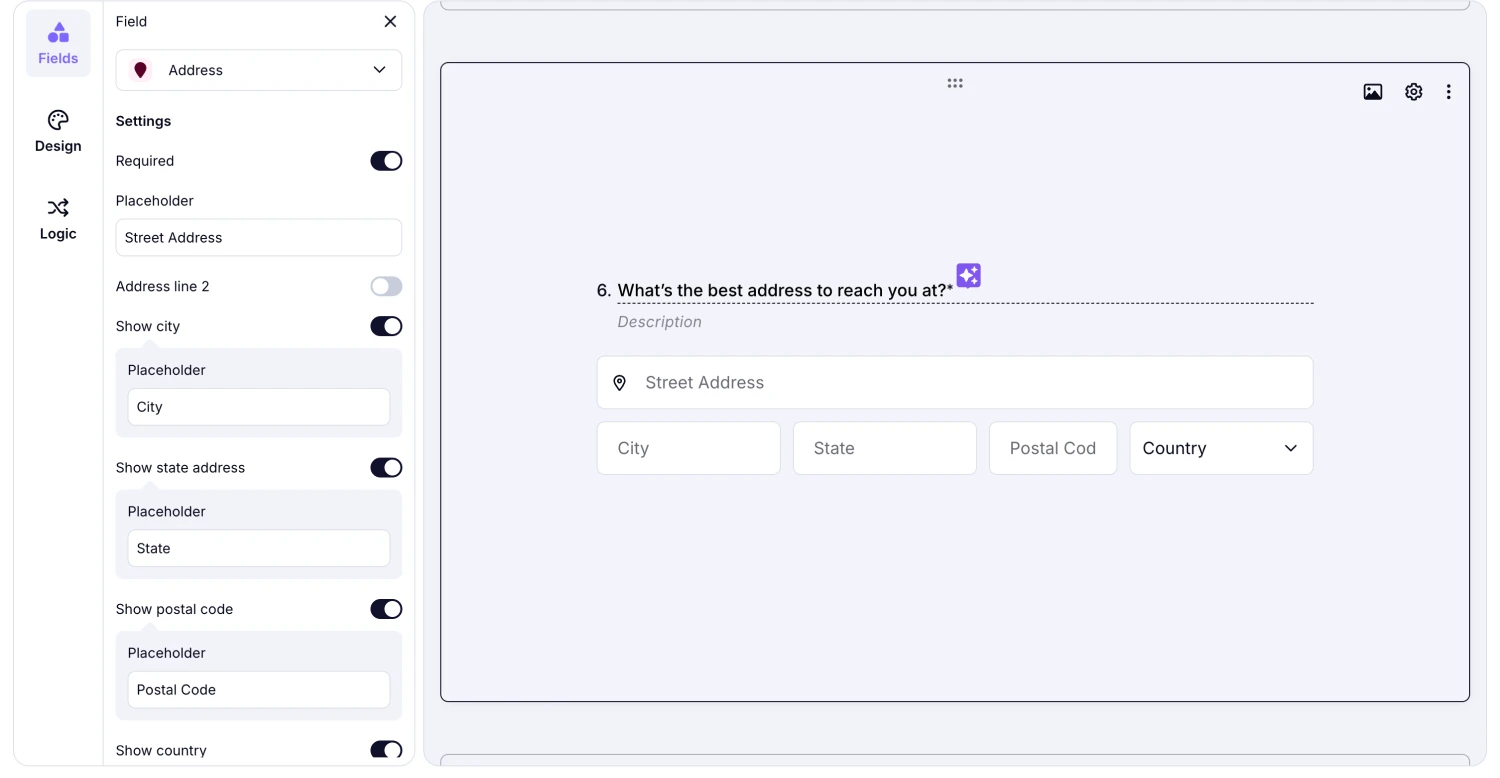Open question settings via gear icon
This screenshot has width=1500, height=778.
click(1413, 91)
